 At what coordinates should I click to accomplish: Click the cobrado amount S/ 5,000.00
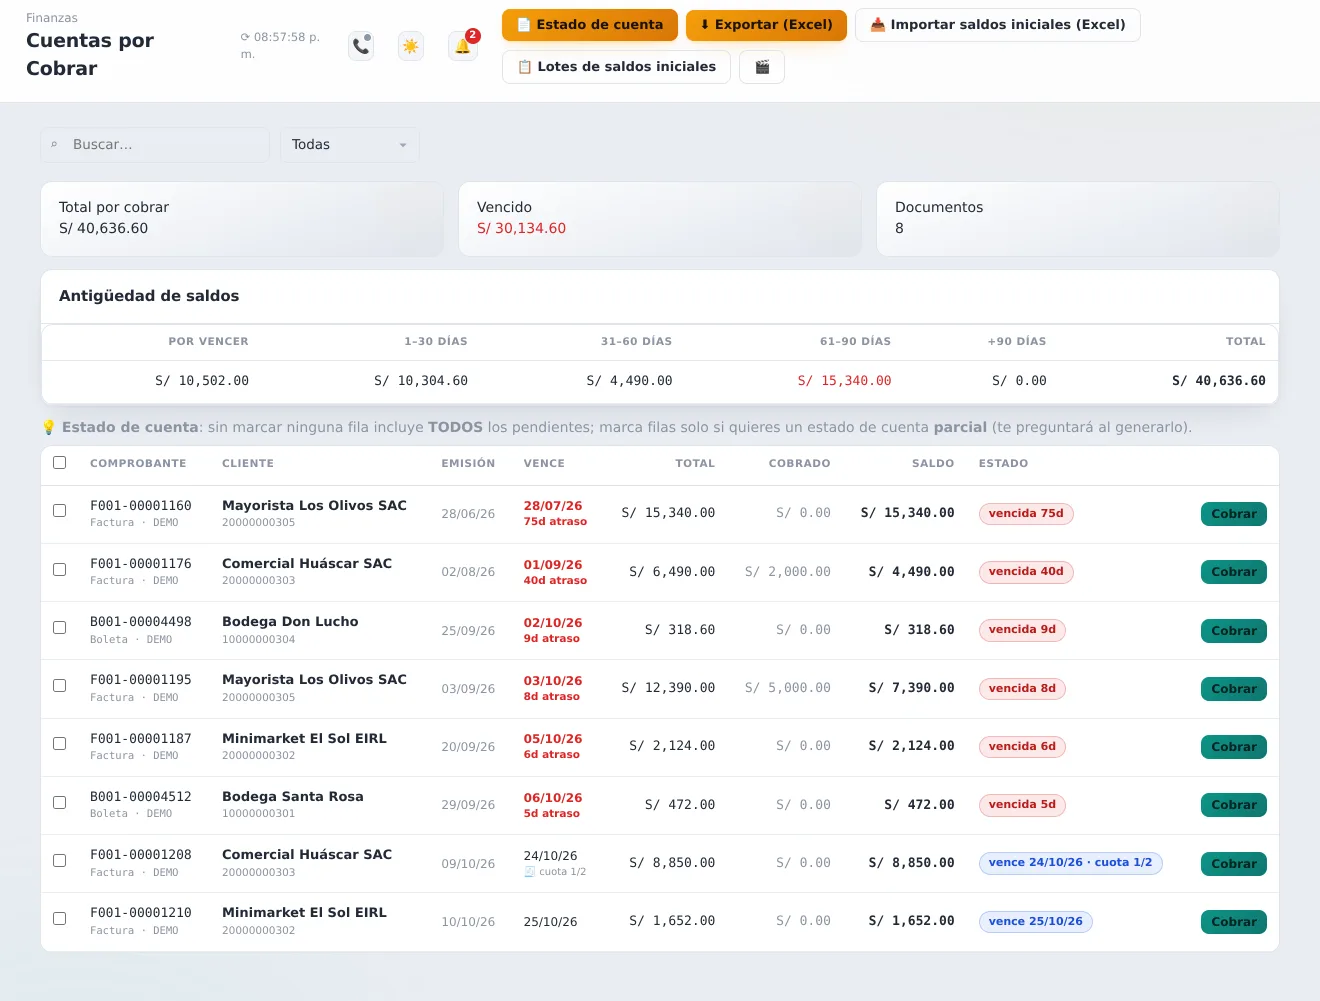pos(788,688)
